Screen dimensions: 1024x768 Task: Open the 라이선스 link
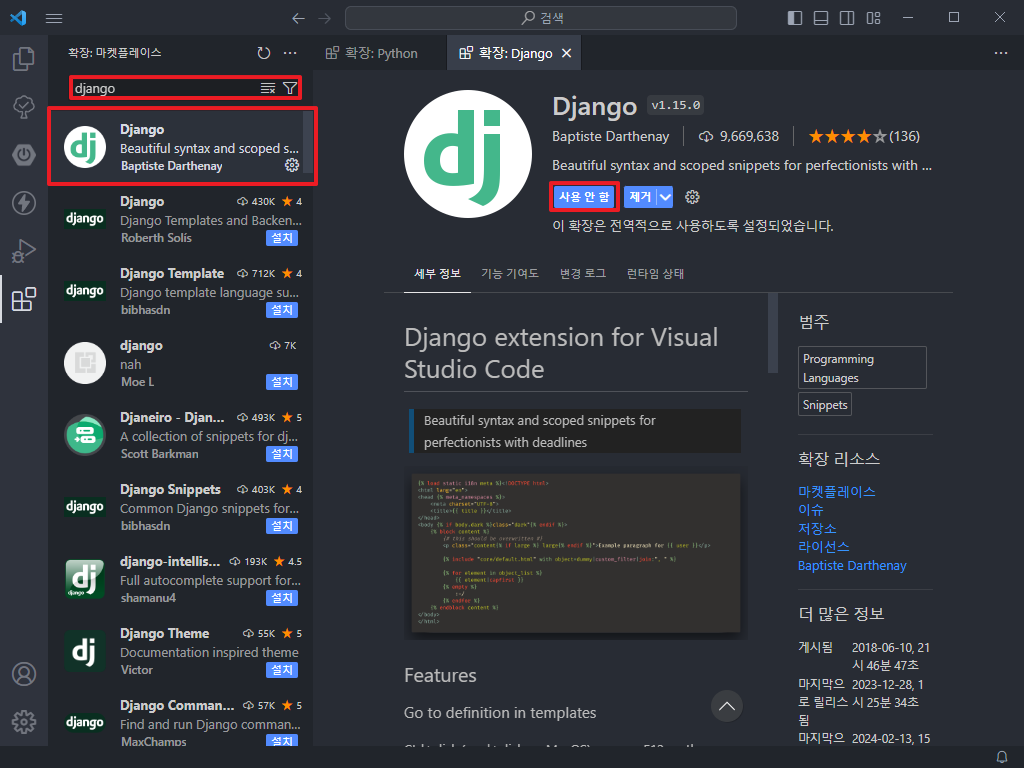pyautogui.click(x=824, y=547)
